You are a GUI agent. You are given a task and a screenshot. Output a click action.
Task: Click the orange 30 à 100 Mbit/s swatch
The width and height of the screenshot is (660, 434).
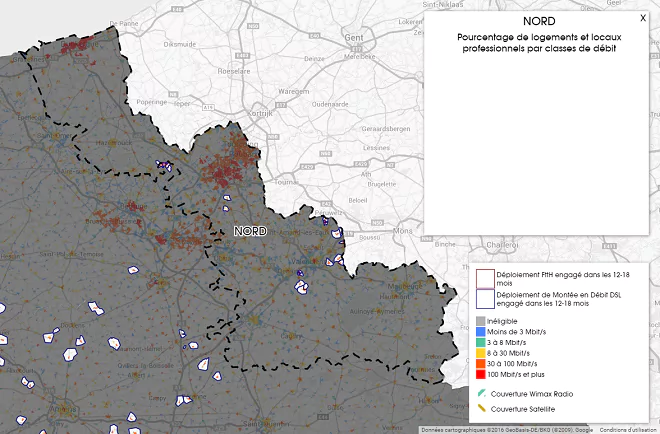coord(481,363)
